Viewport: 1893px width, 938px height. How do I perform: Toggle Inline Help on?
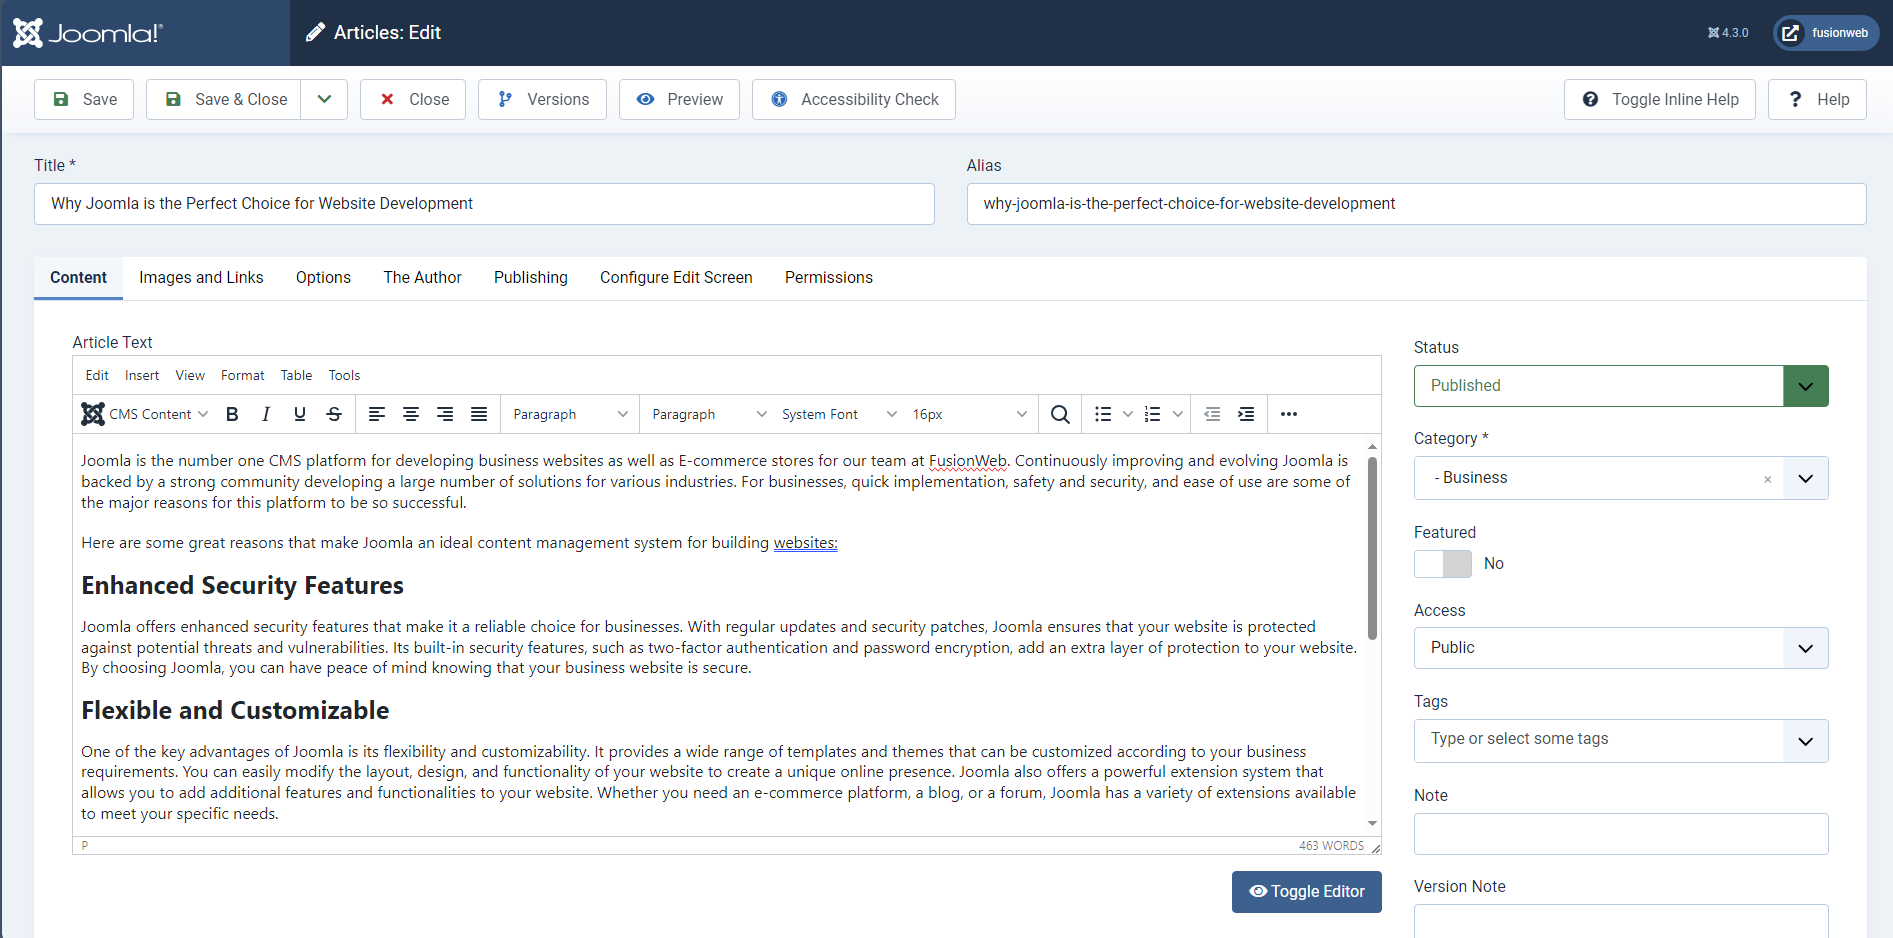[x=1659, y=100]
